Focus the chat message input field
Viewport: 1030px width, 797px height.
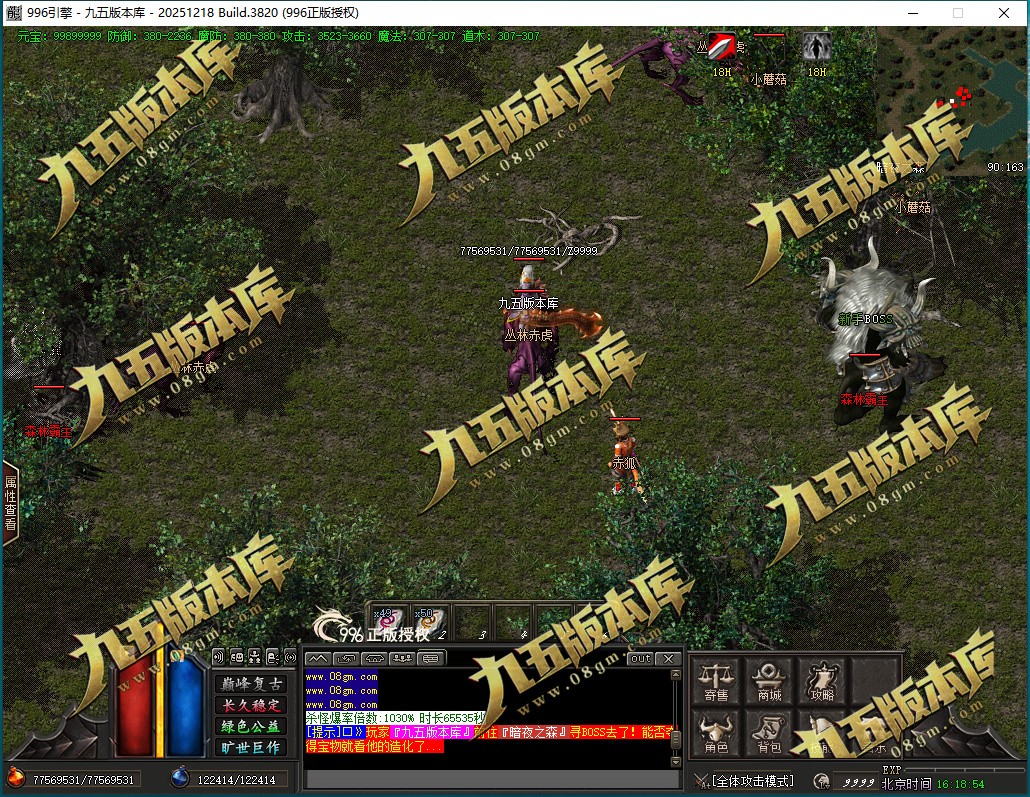(493, 779)
